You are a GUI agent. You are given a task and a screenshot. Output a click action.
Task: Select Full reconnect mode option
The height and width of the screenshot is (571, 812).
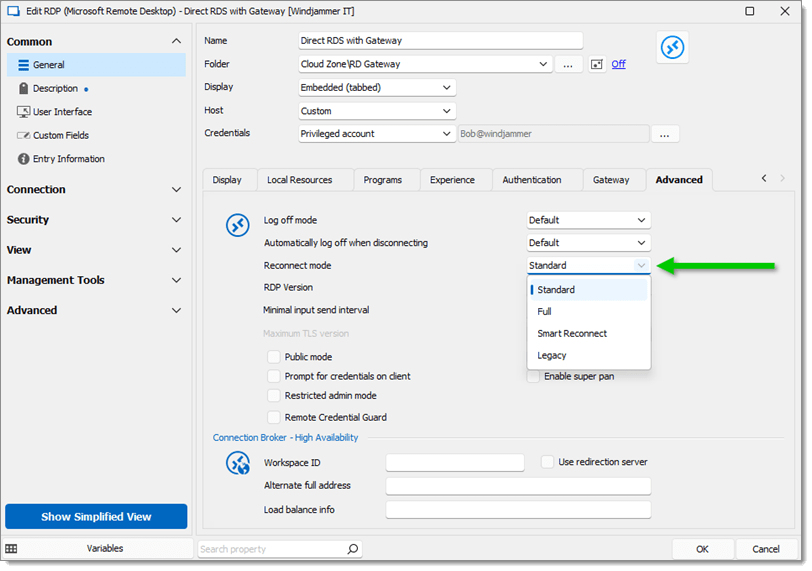[x=588, y=312]
